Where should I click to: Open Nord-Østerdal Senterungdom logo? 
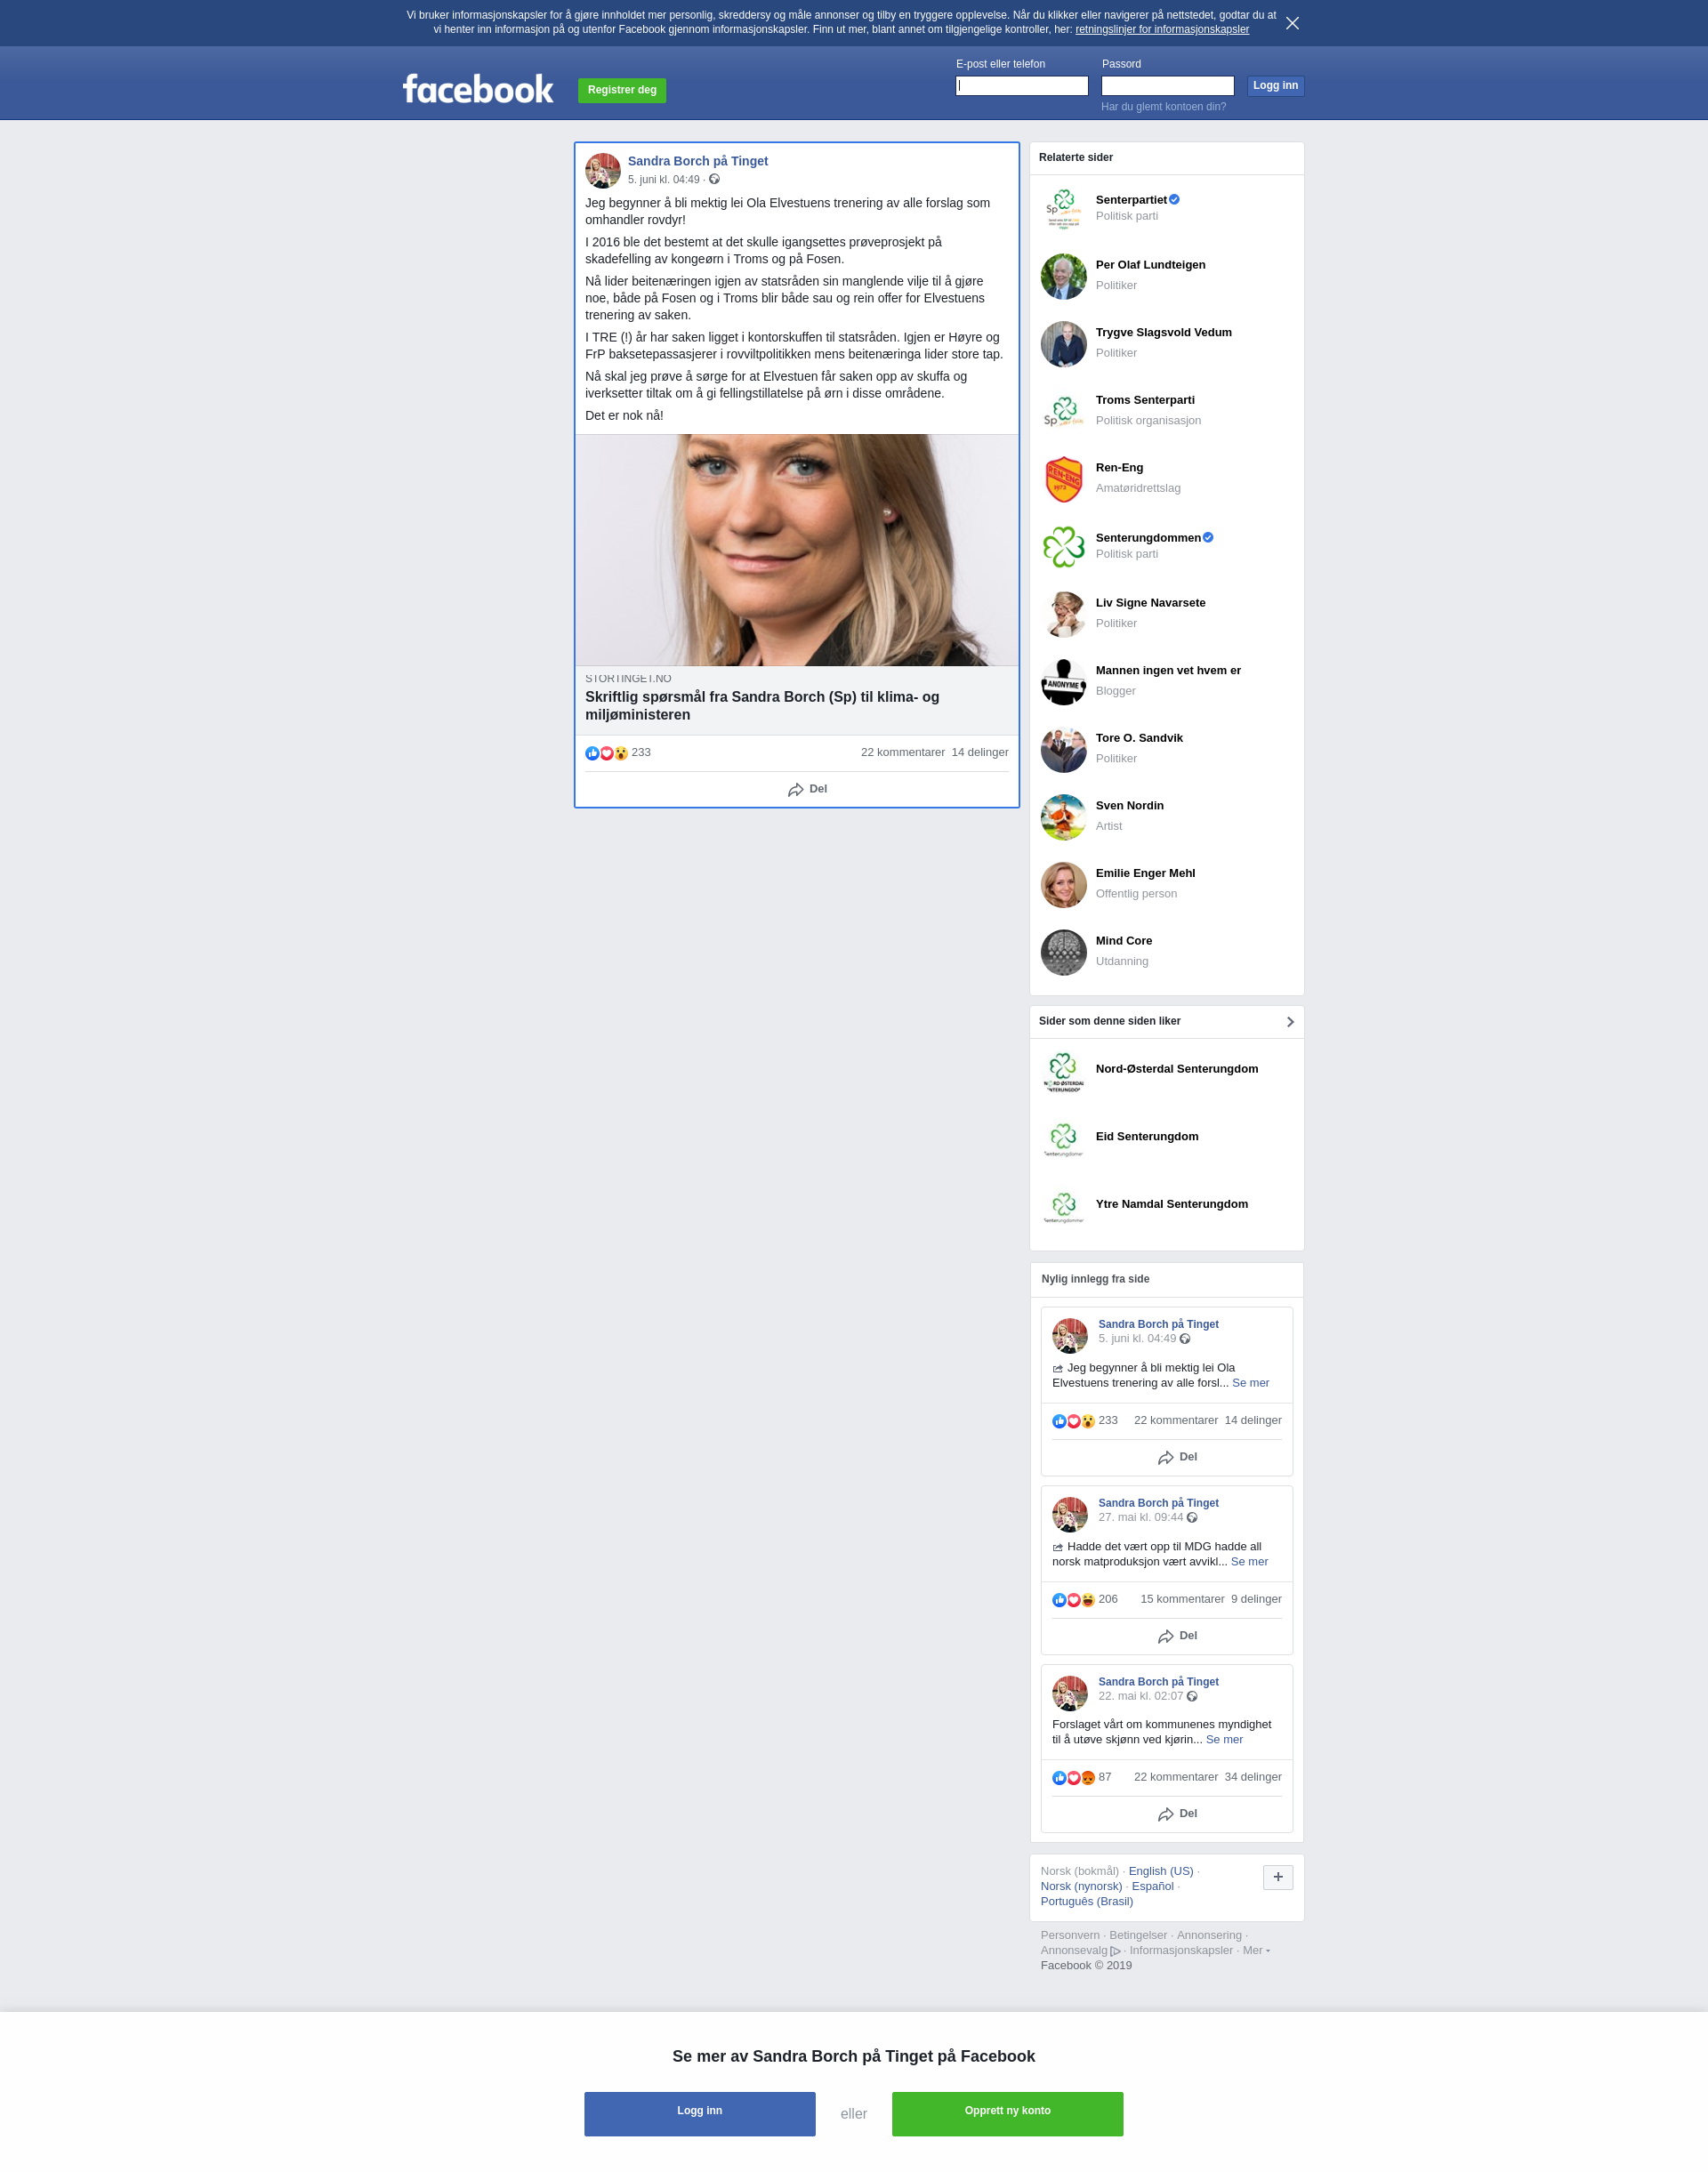(1063, 1072)
